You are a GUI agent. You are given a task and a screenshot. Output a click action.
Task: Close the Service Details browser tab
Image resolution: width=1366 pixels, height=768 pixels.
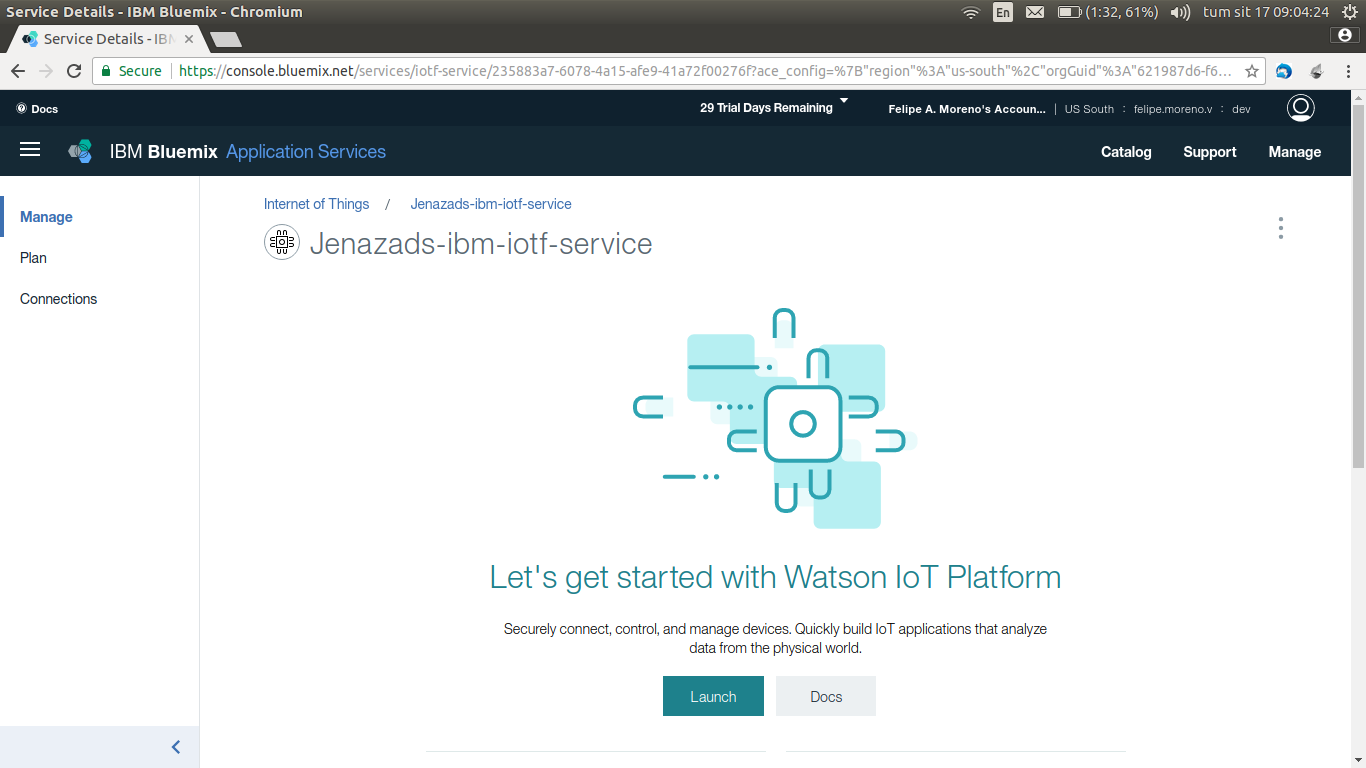coord(189,39)
